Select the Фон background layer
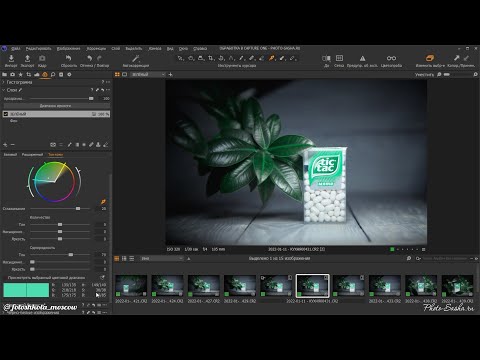The width and height of the screenshot is (480, 360). click(13, 121)
